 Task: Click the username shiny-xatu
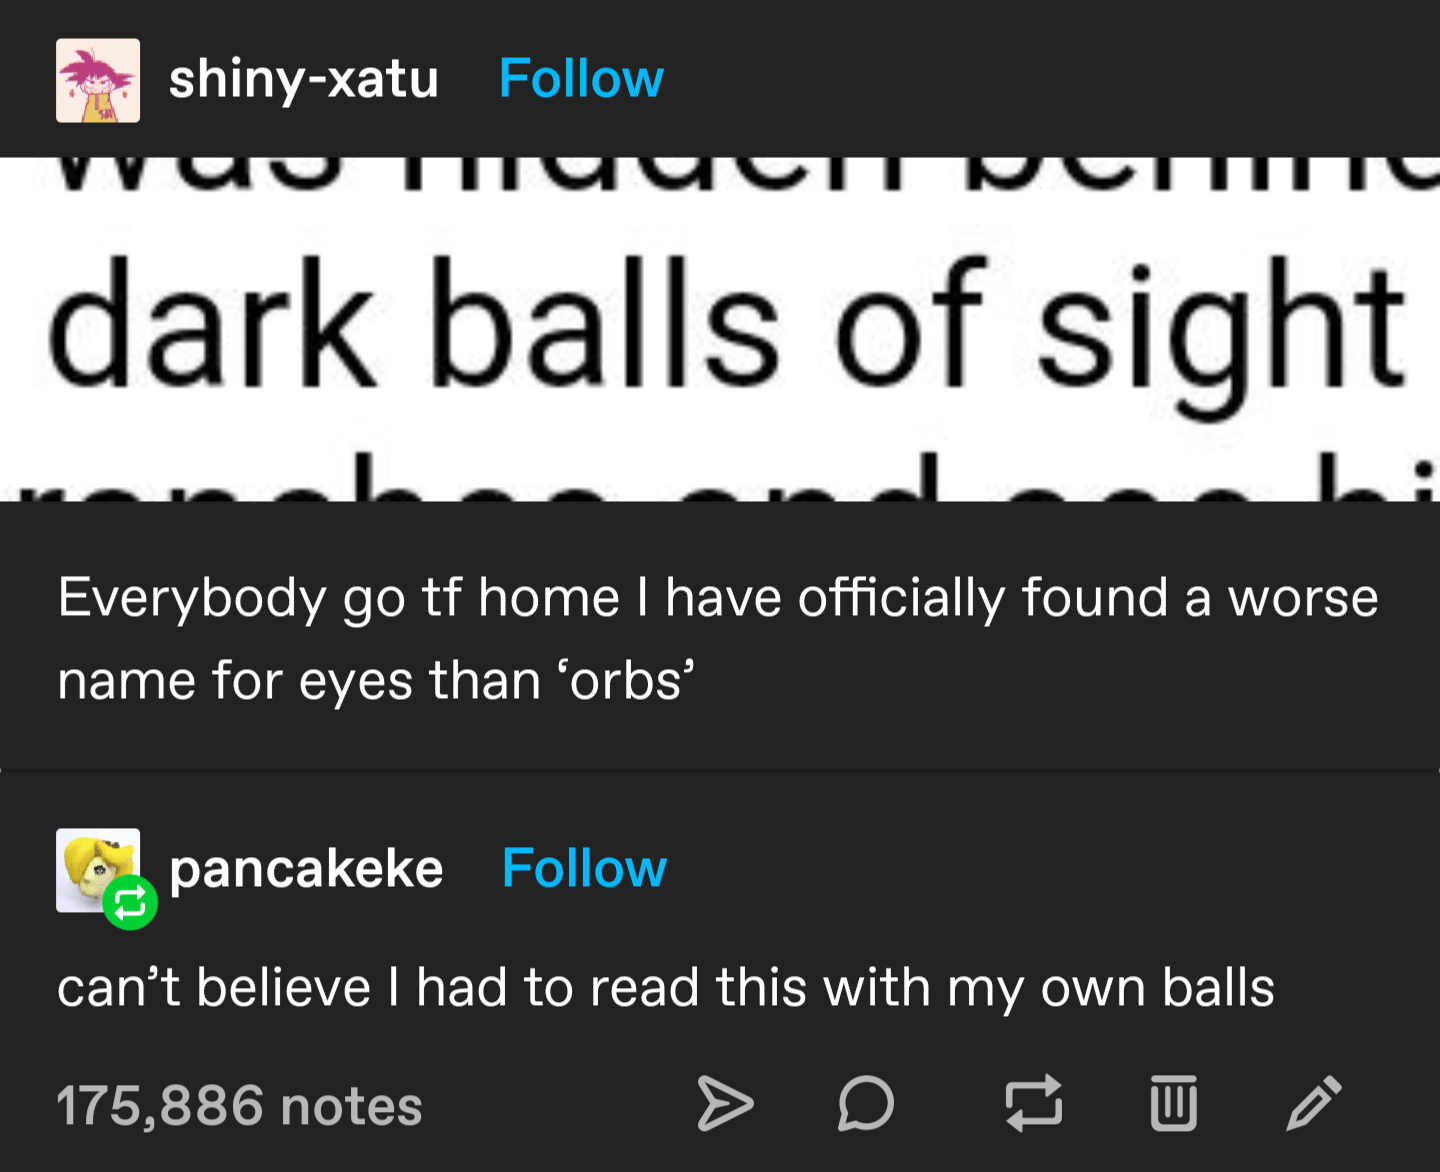302,80
